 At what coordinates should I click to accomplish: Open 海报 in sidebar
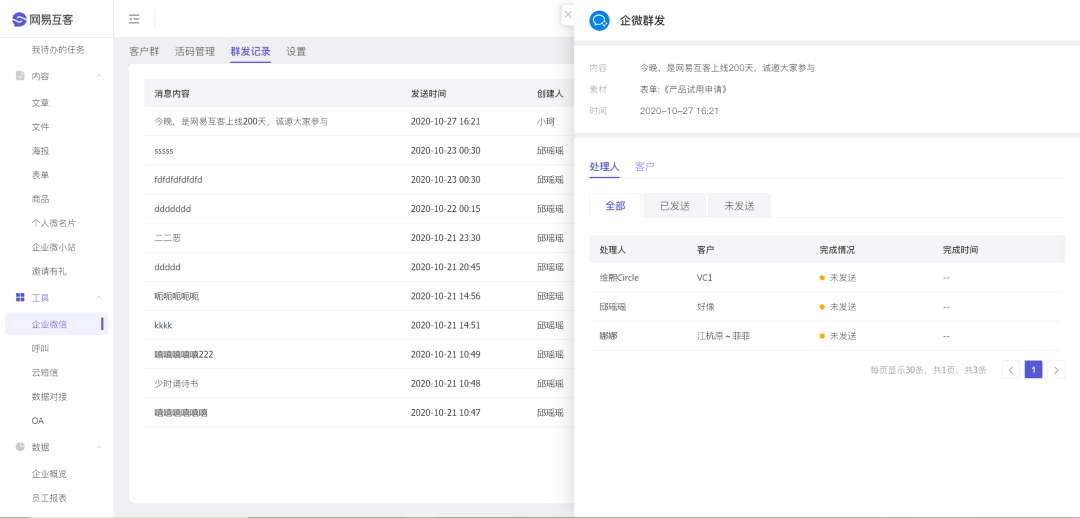click(41, 151)
